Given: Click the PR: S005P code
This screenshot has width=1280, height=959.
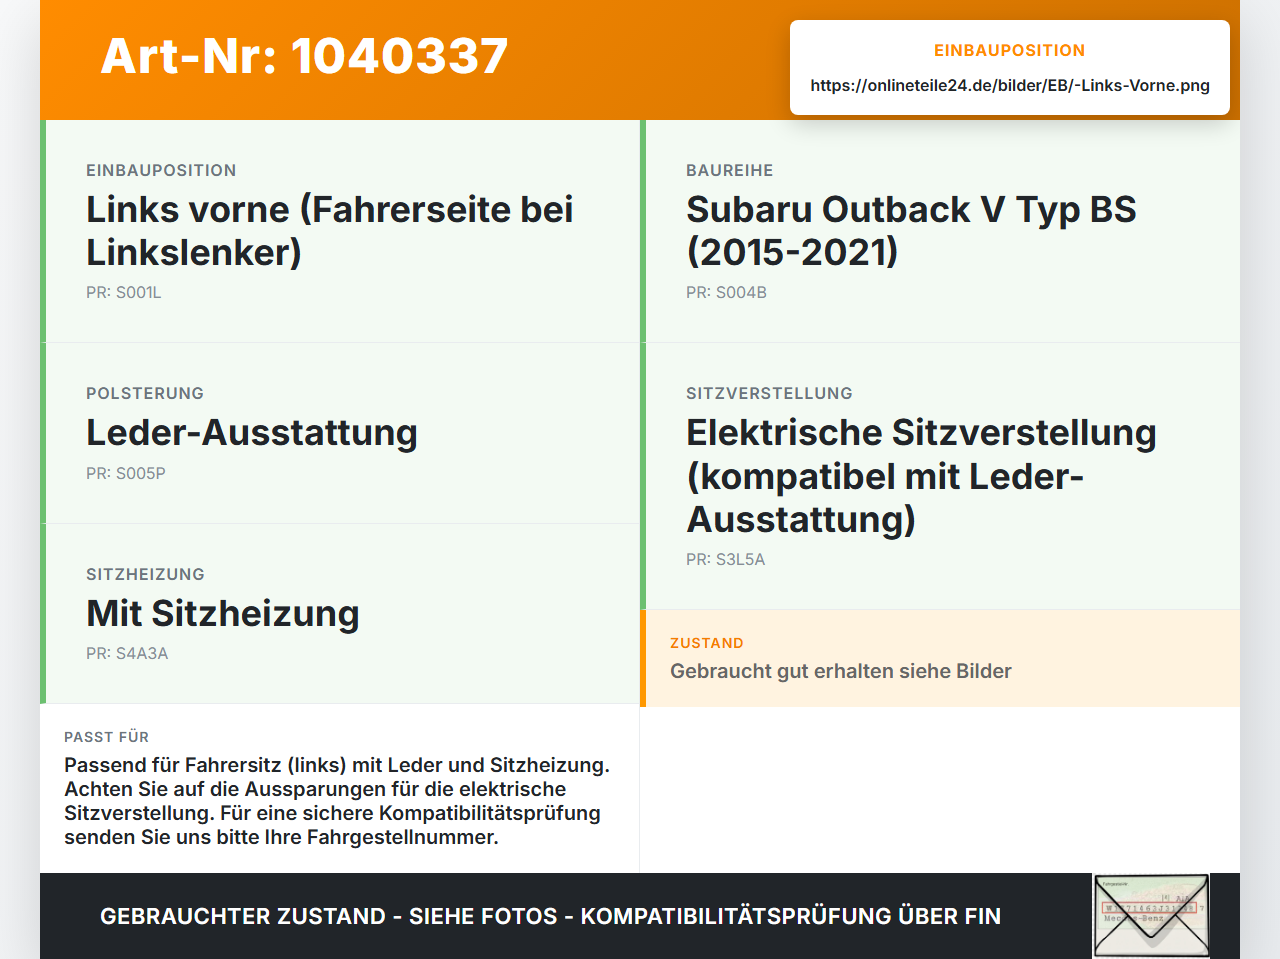Looking at the screenshot, I should click(x=126, y=474).
